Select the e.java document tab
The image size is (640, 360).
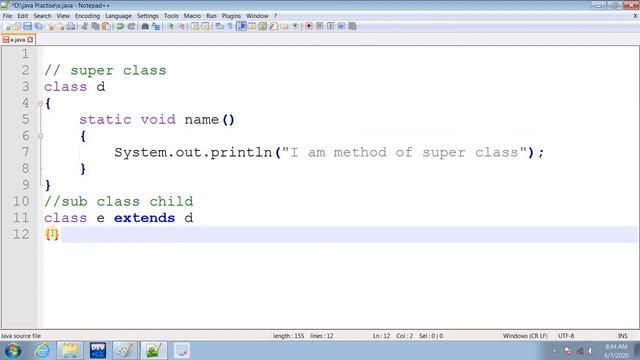point(18,40)
